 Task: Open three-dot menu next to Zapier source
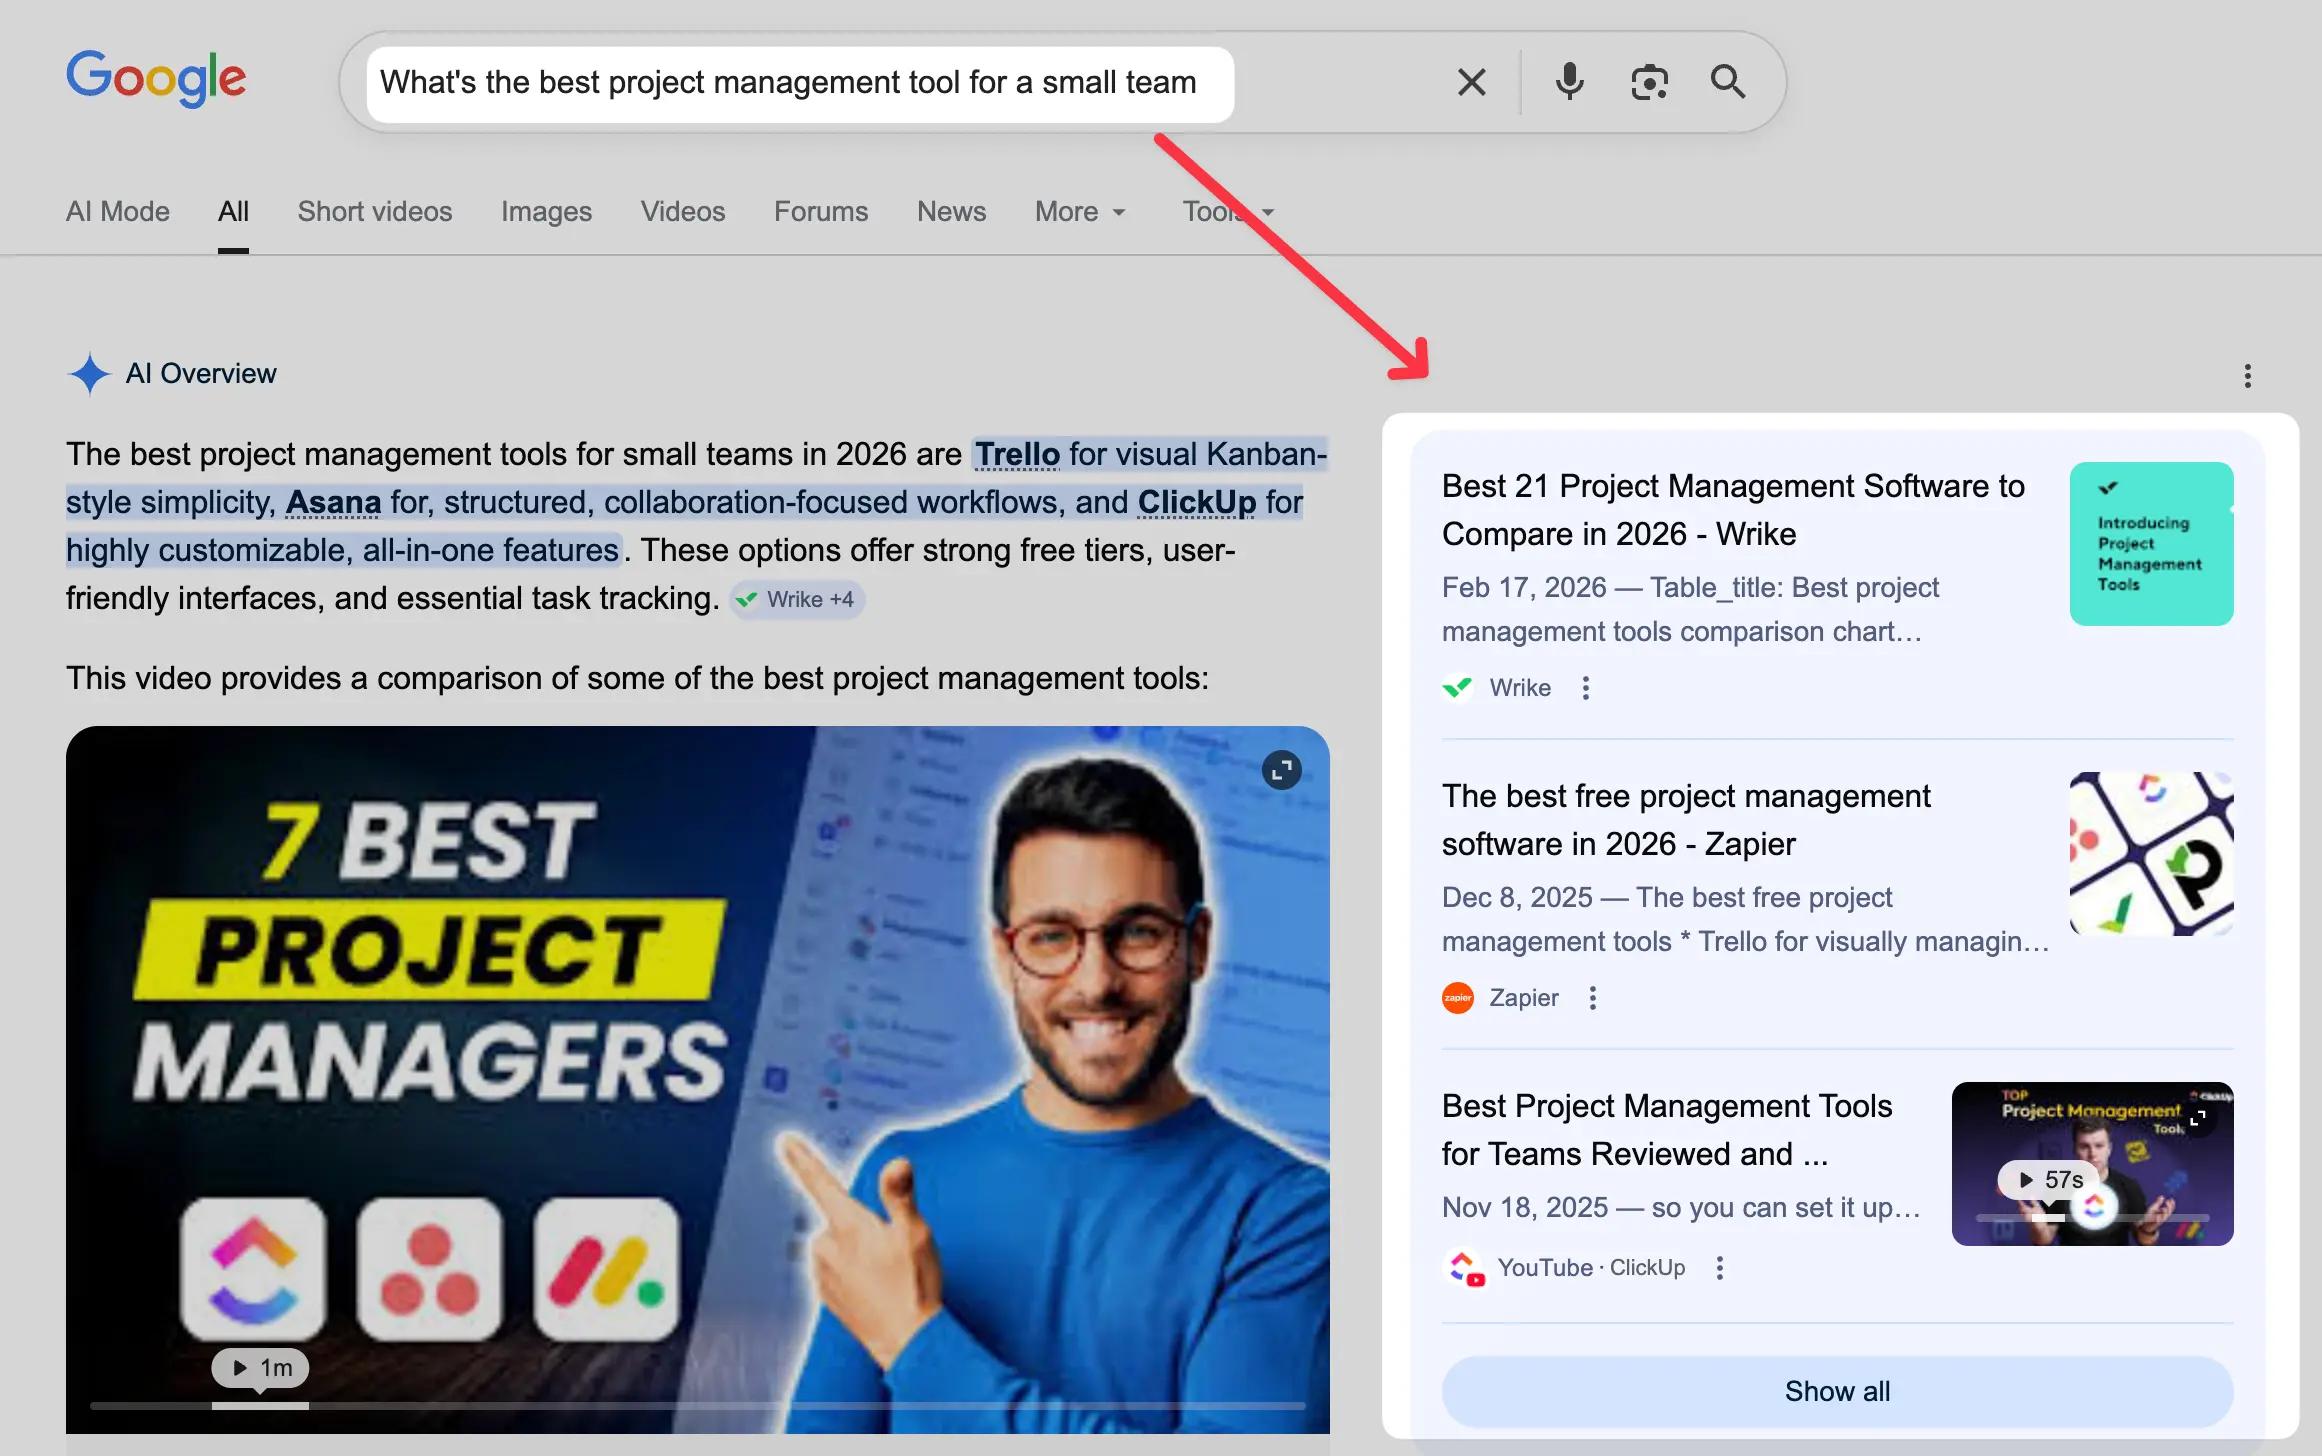click(x=1592, y=998)
